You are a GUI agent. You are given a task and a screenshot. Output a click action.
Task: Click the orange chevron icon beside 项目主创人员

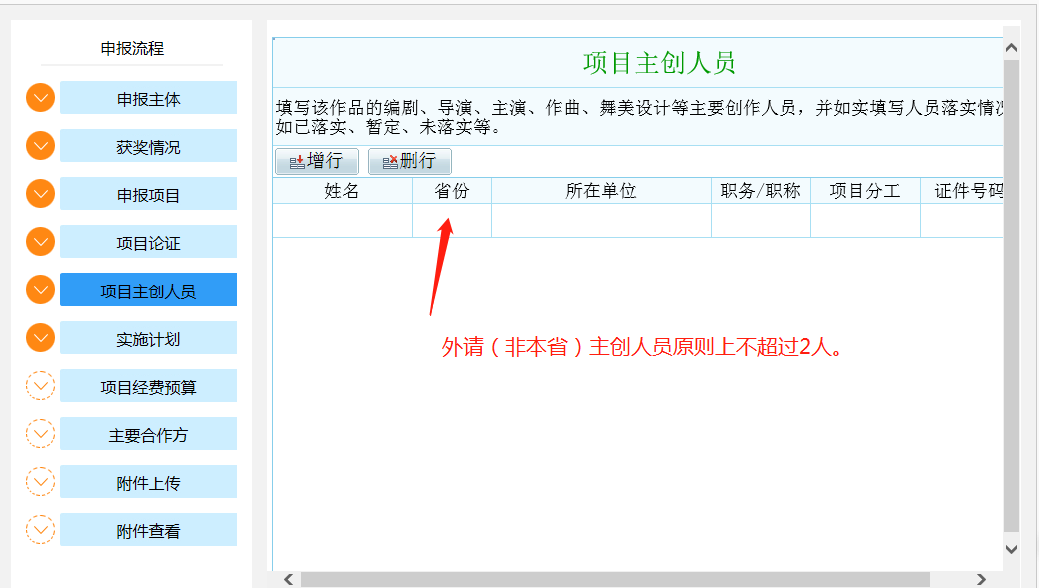coord(40,290)
